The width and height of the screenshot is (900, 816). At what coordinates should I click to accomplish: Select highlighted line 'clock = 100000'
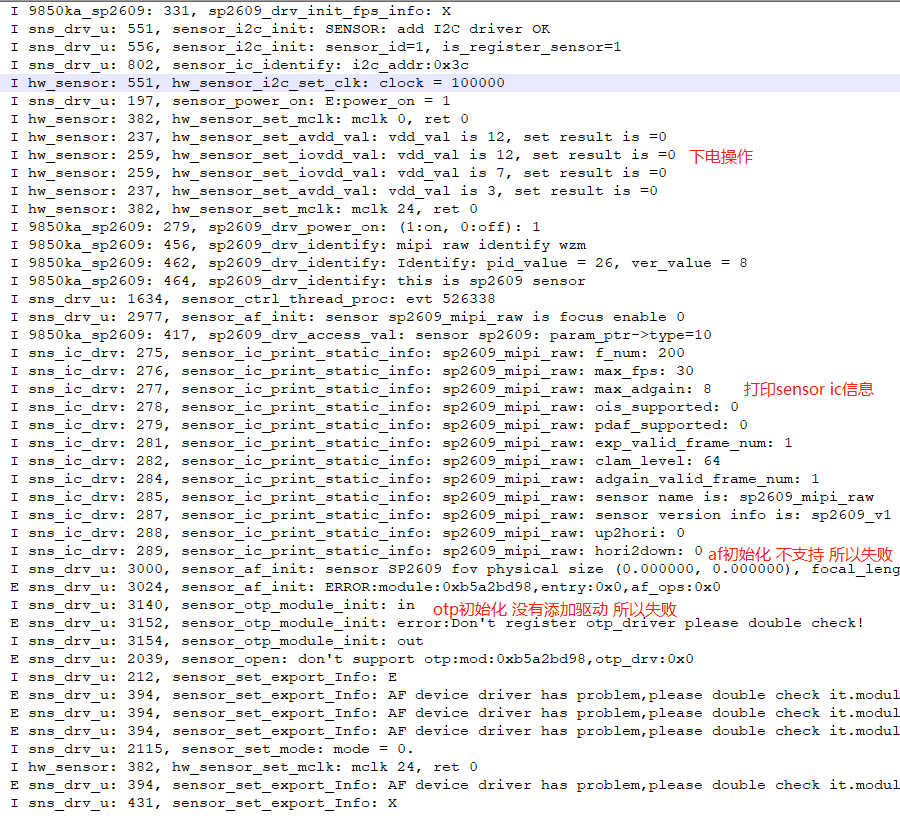[x=450, y=83]
